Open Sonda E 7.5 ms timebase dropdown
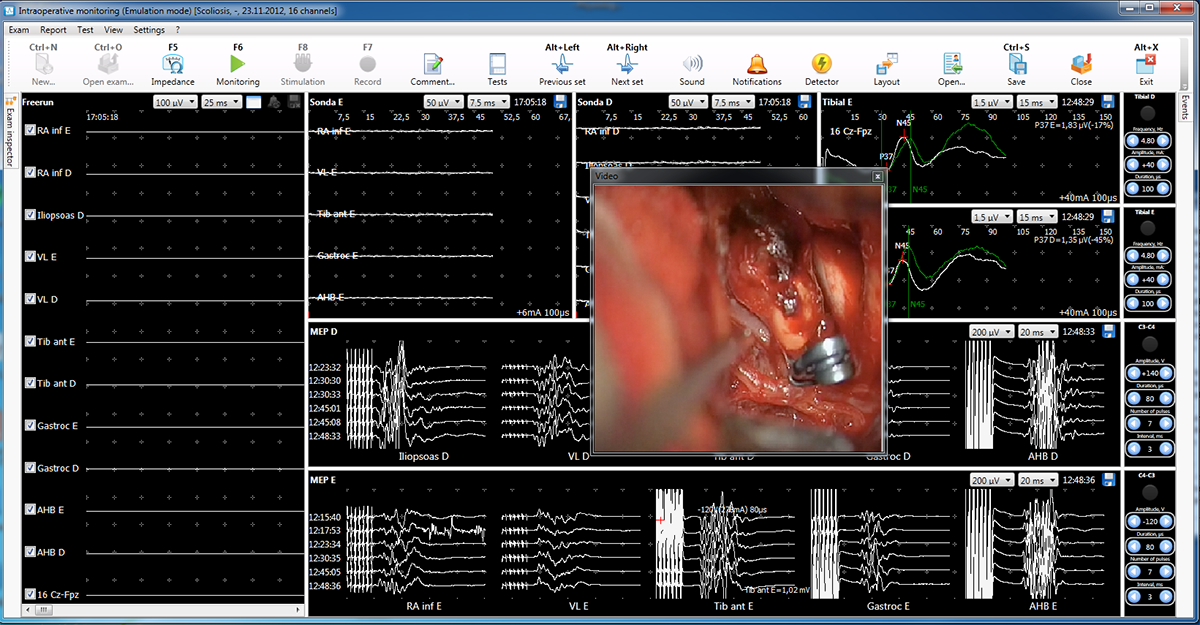 tap(487, 102)
